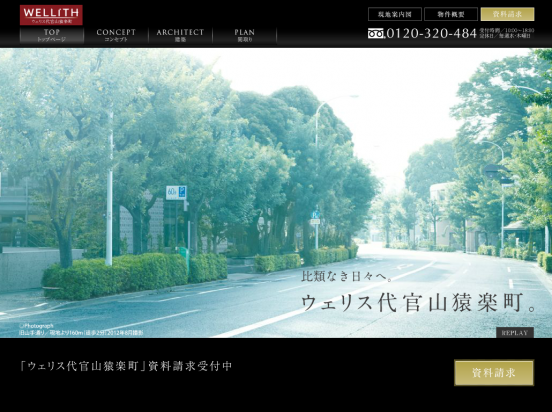Open the PLAN 間取り menu item
This screenshot has width=552, height=412.
(245, 35)
